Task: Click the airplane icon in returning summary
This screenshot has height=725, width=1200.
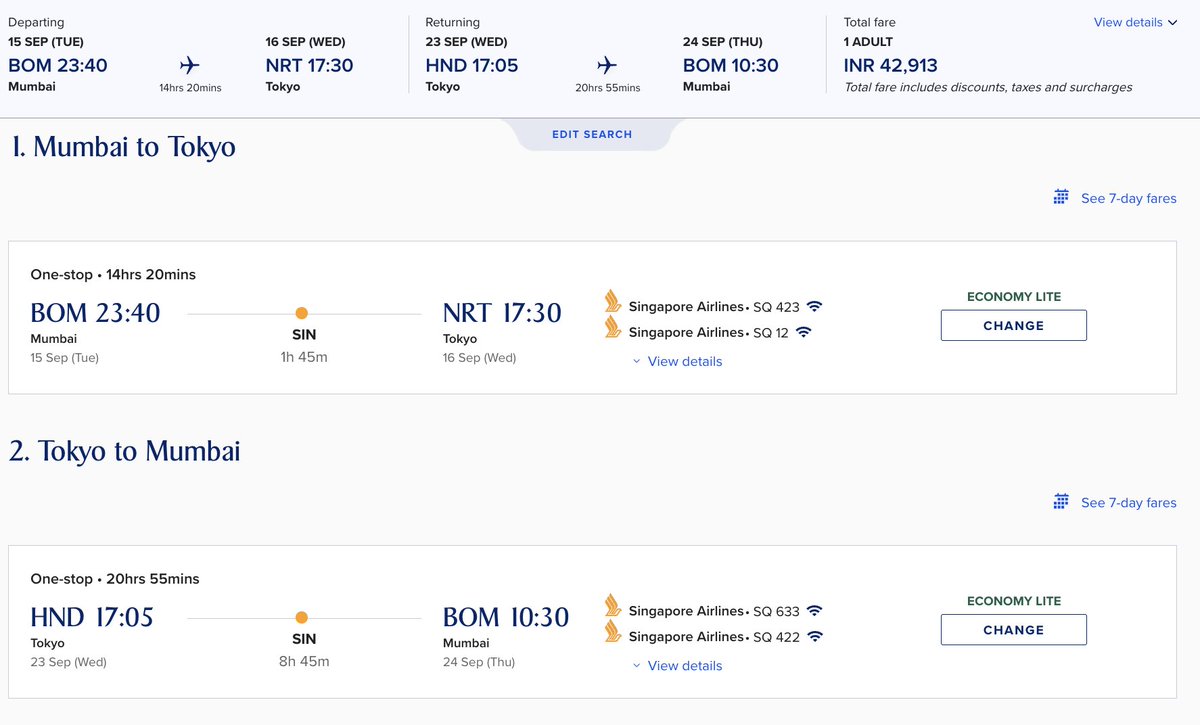Action: click(607, 66)
